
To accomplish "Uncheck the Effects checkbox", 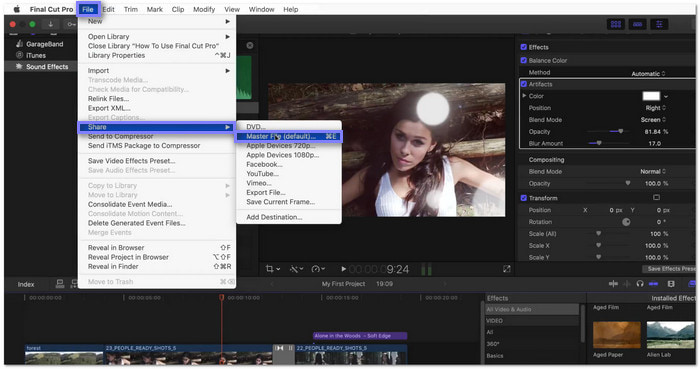I will point(524,47).
